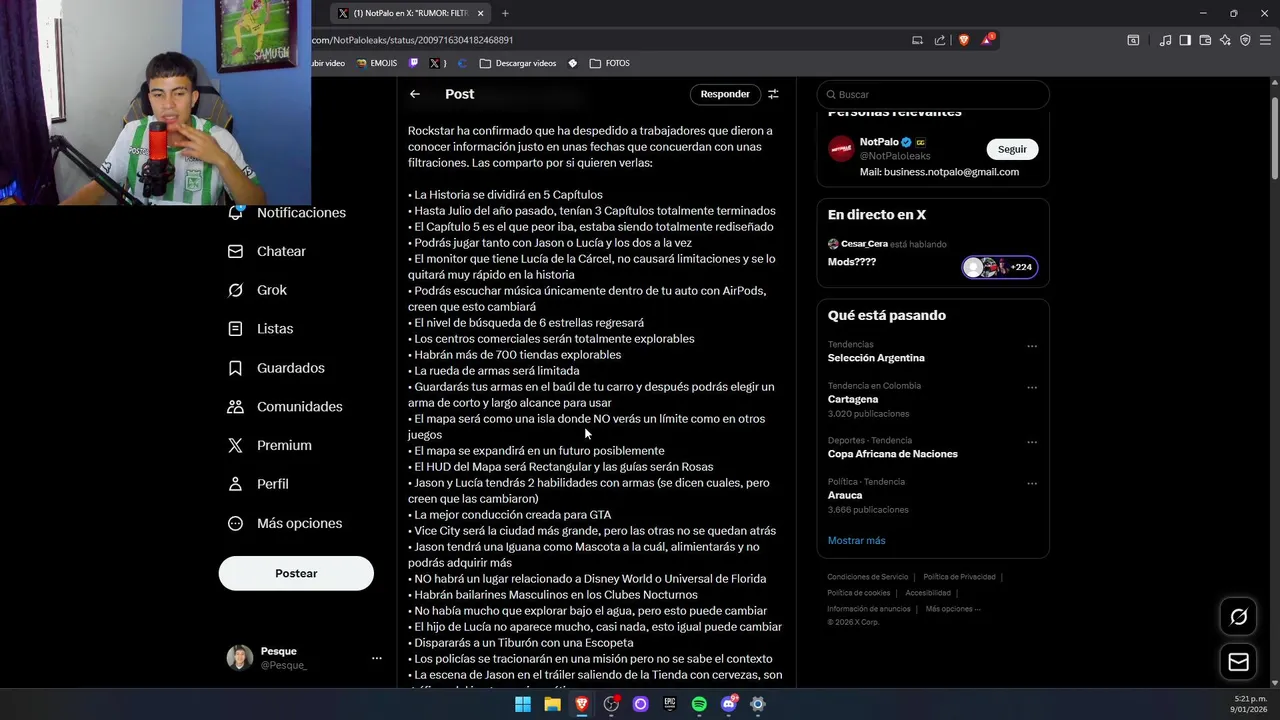Expand Más opciones in the footer
The width and height of the screenshot is (1280, 720).
(952, 609)
